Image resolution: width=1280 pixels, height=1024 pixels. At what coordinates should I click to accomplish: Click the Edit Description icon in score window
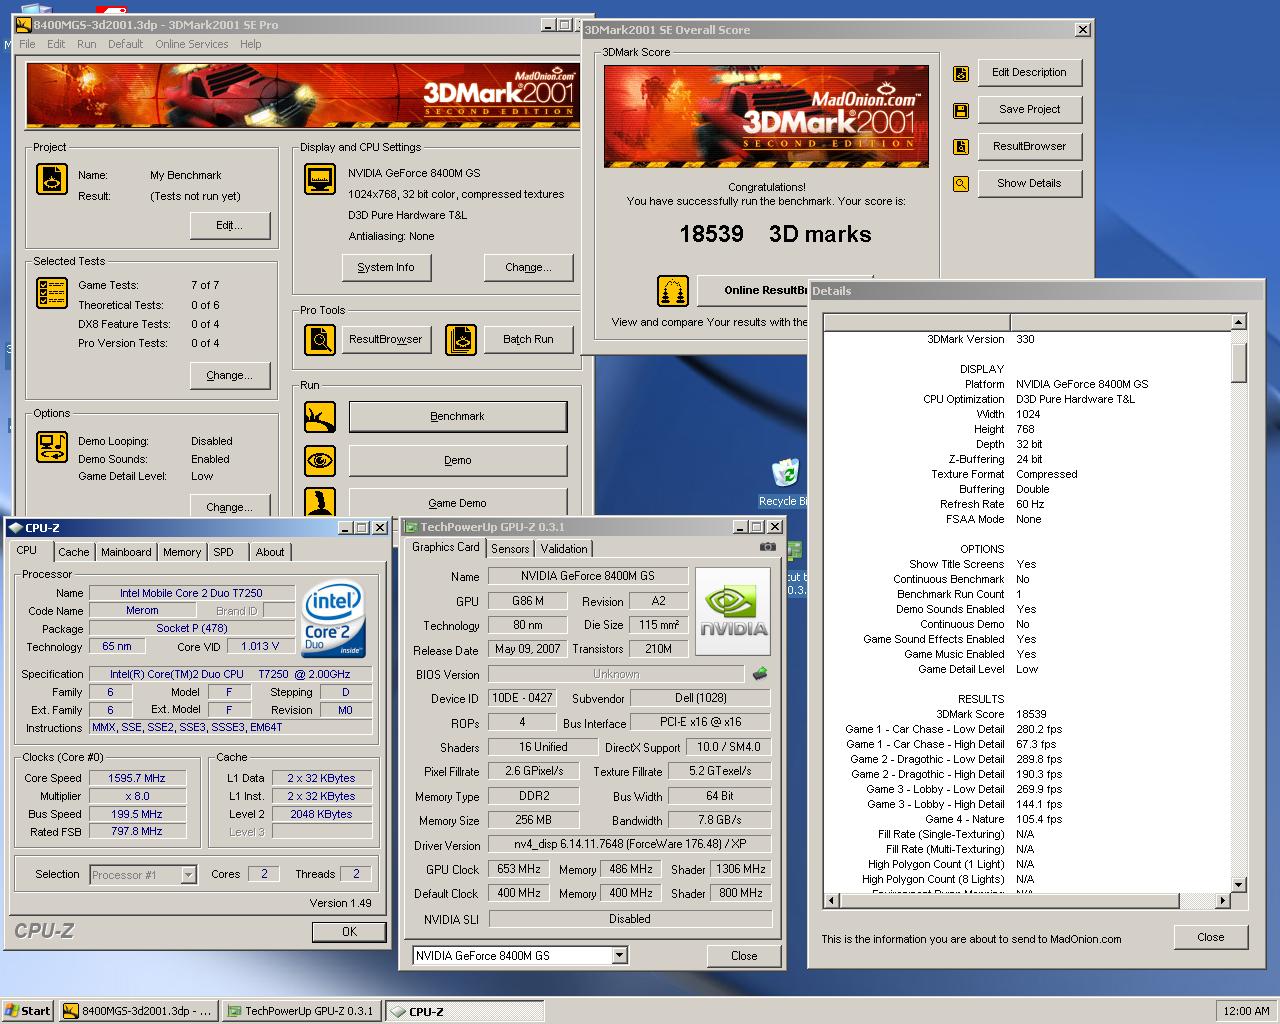tap(961, 73)
